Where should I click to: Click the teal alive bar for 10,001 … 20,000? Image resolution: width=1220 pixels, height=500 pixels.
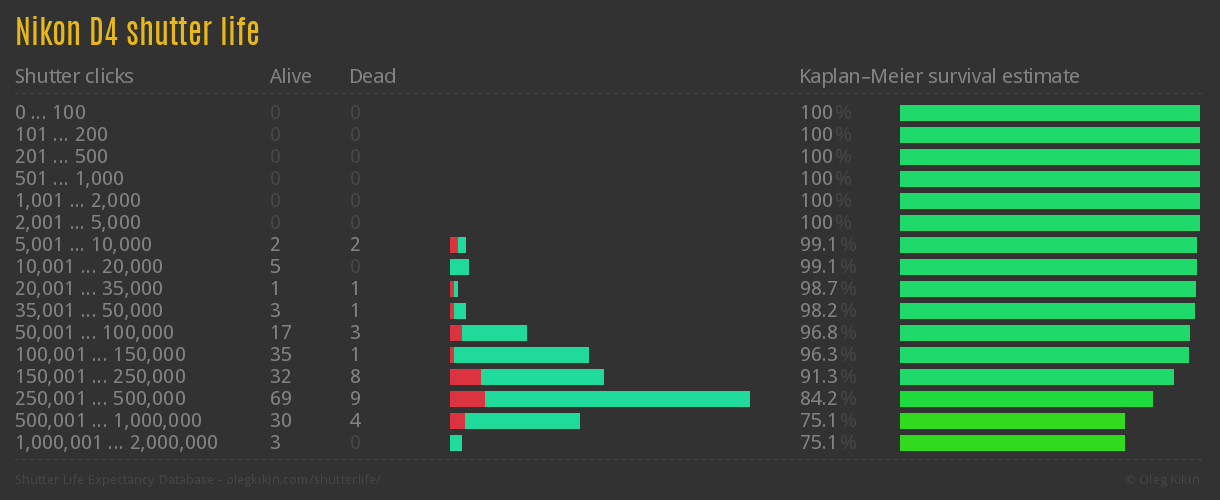pos(459,267)
